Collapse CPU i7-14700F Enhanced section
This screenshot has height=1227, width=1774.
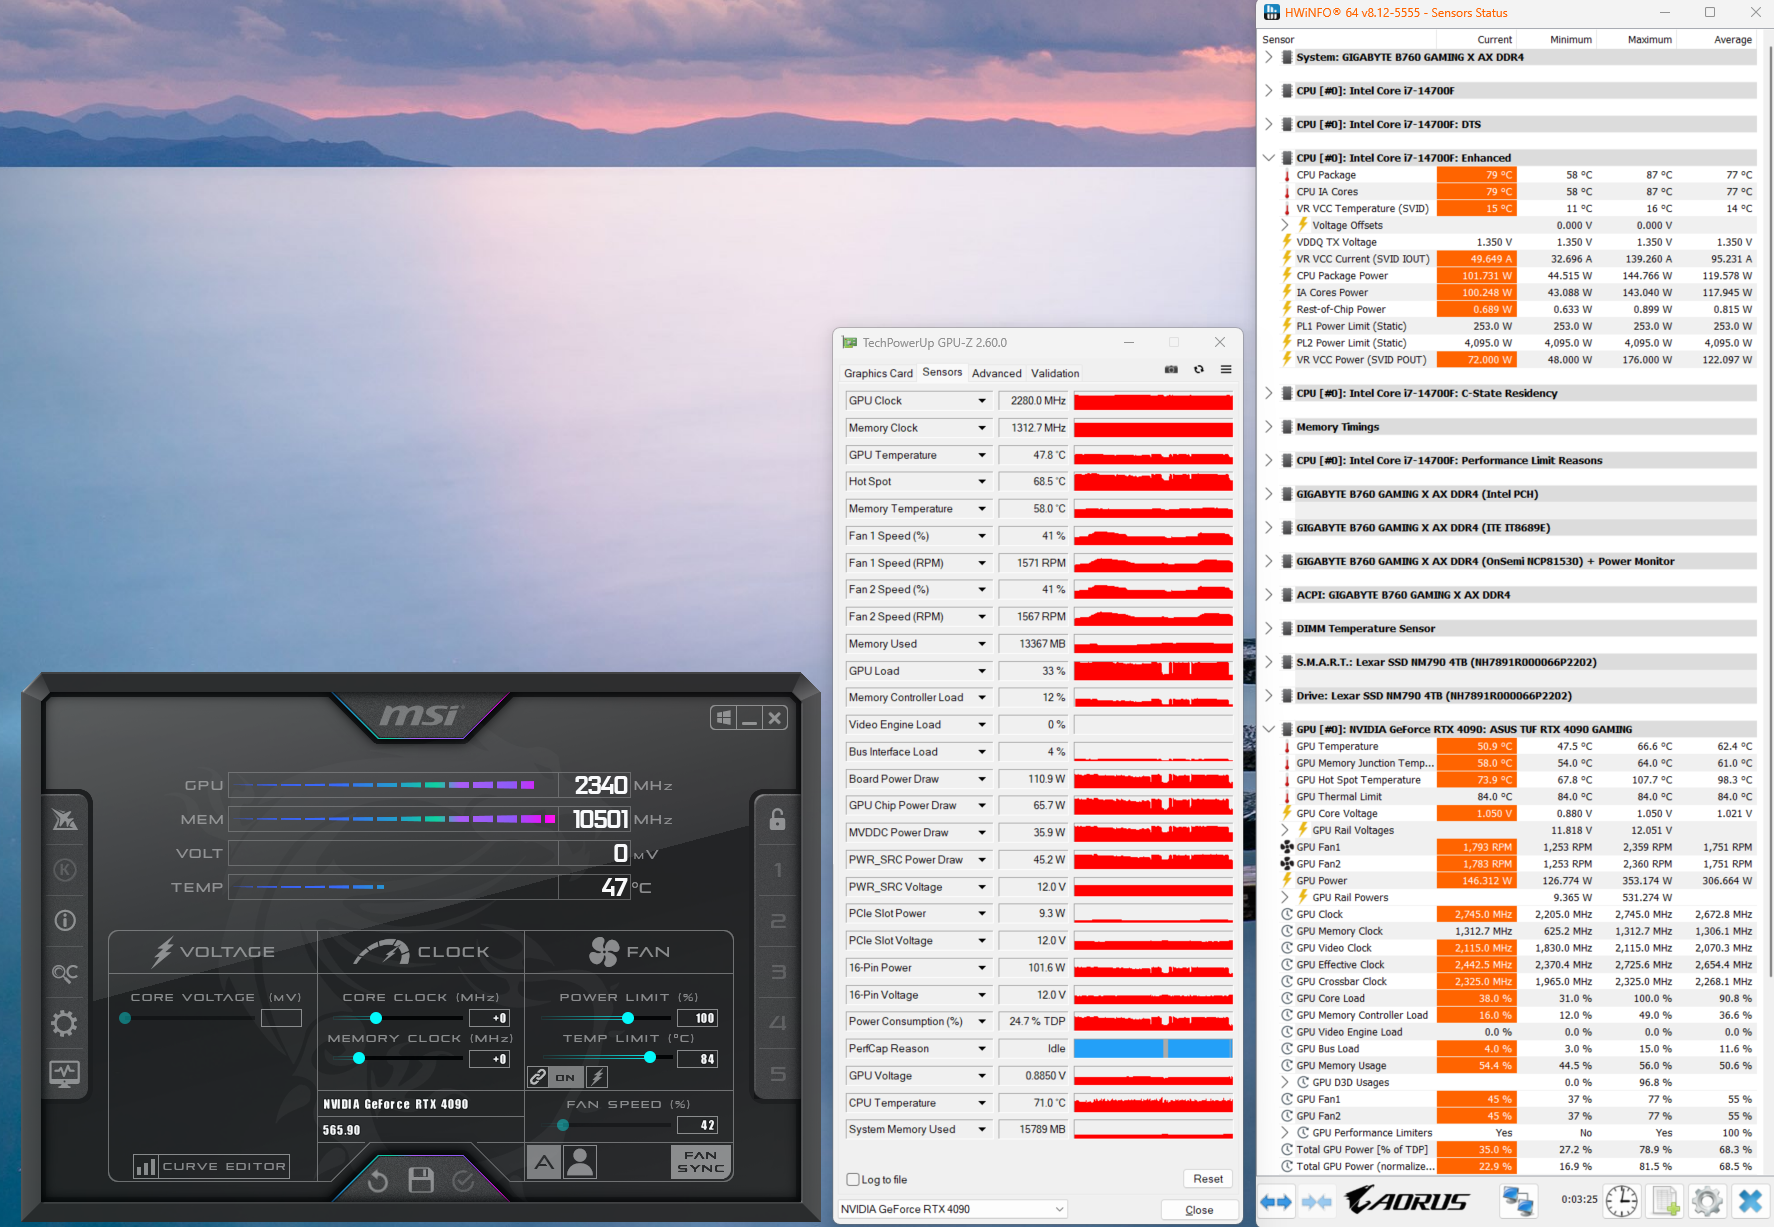tap(1269, 158)
